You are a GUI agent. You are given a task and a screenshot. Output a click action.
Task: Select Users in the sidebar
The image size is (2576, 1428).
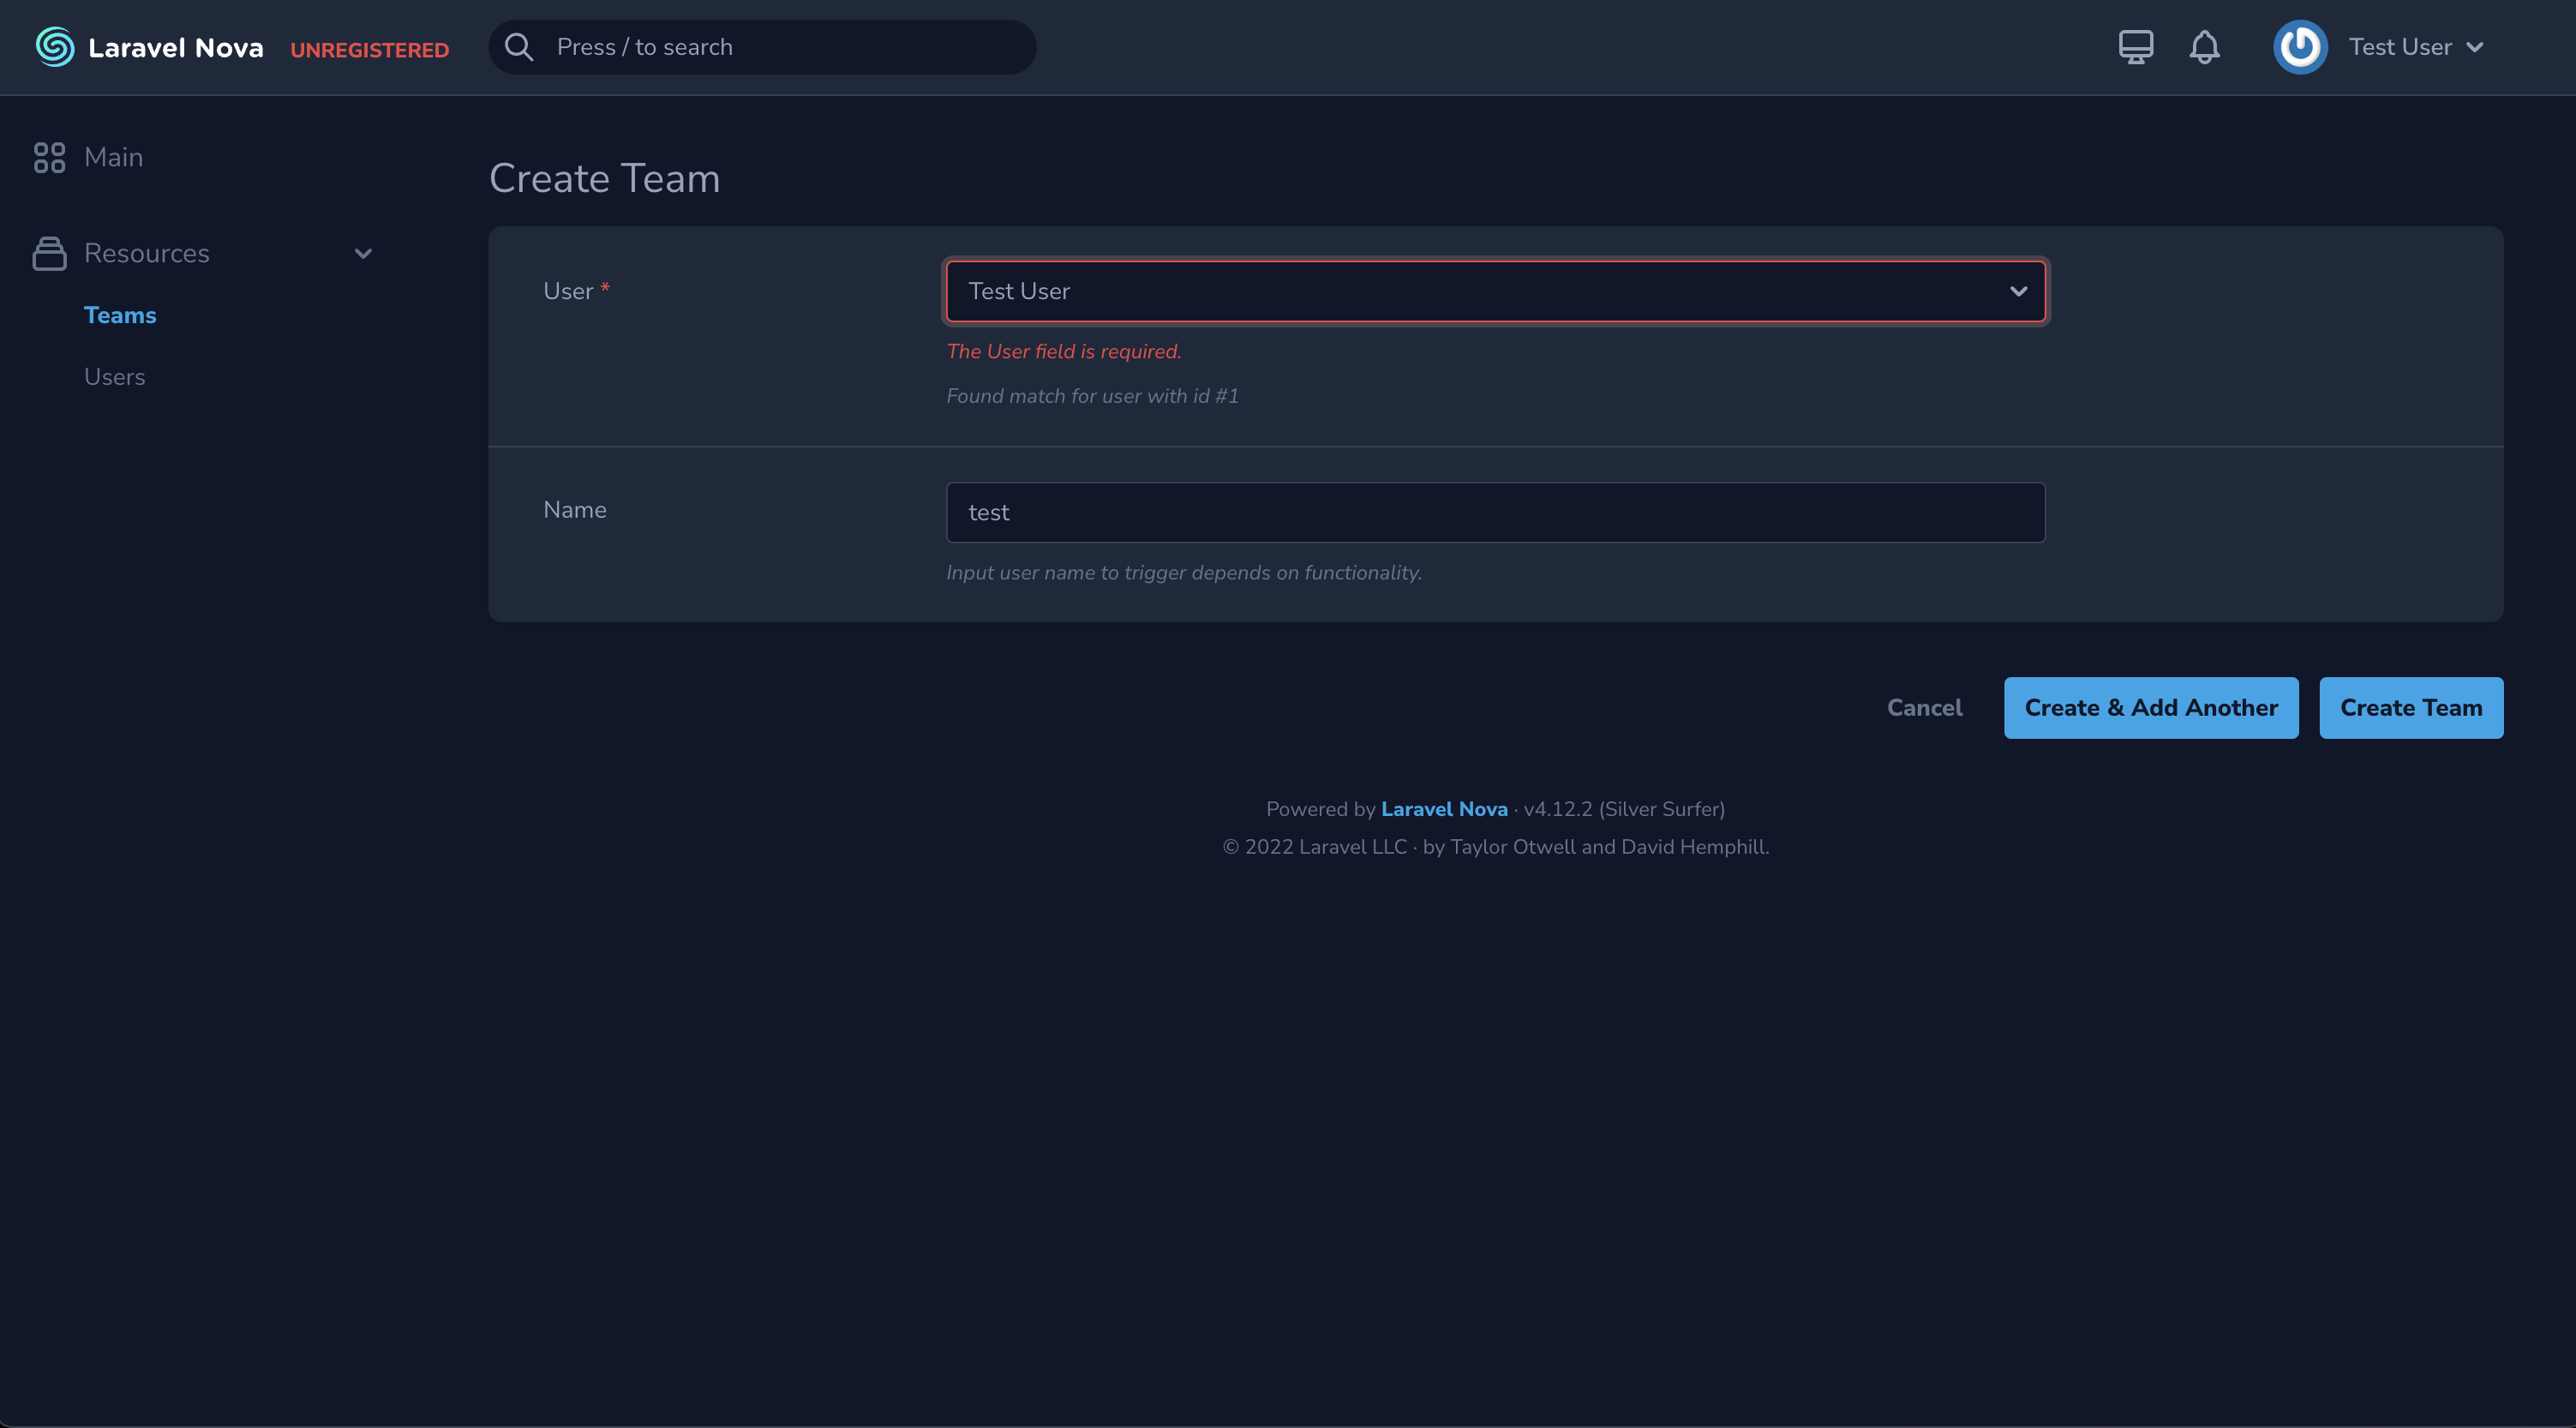point(114,377)
